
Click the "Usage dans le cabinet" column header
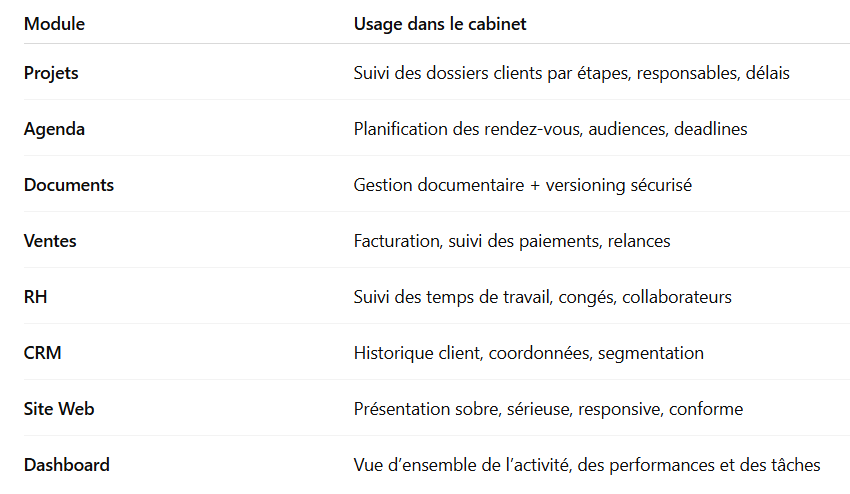pos(440,24)
